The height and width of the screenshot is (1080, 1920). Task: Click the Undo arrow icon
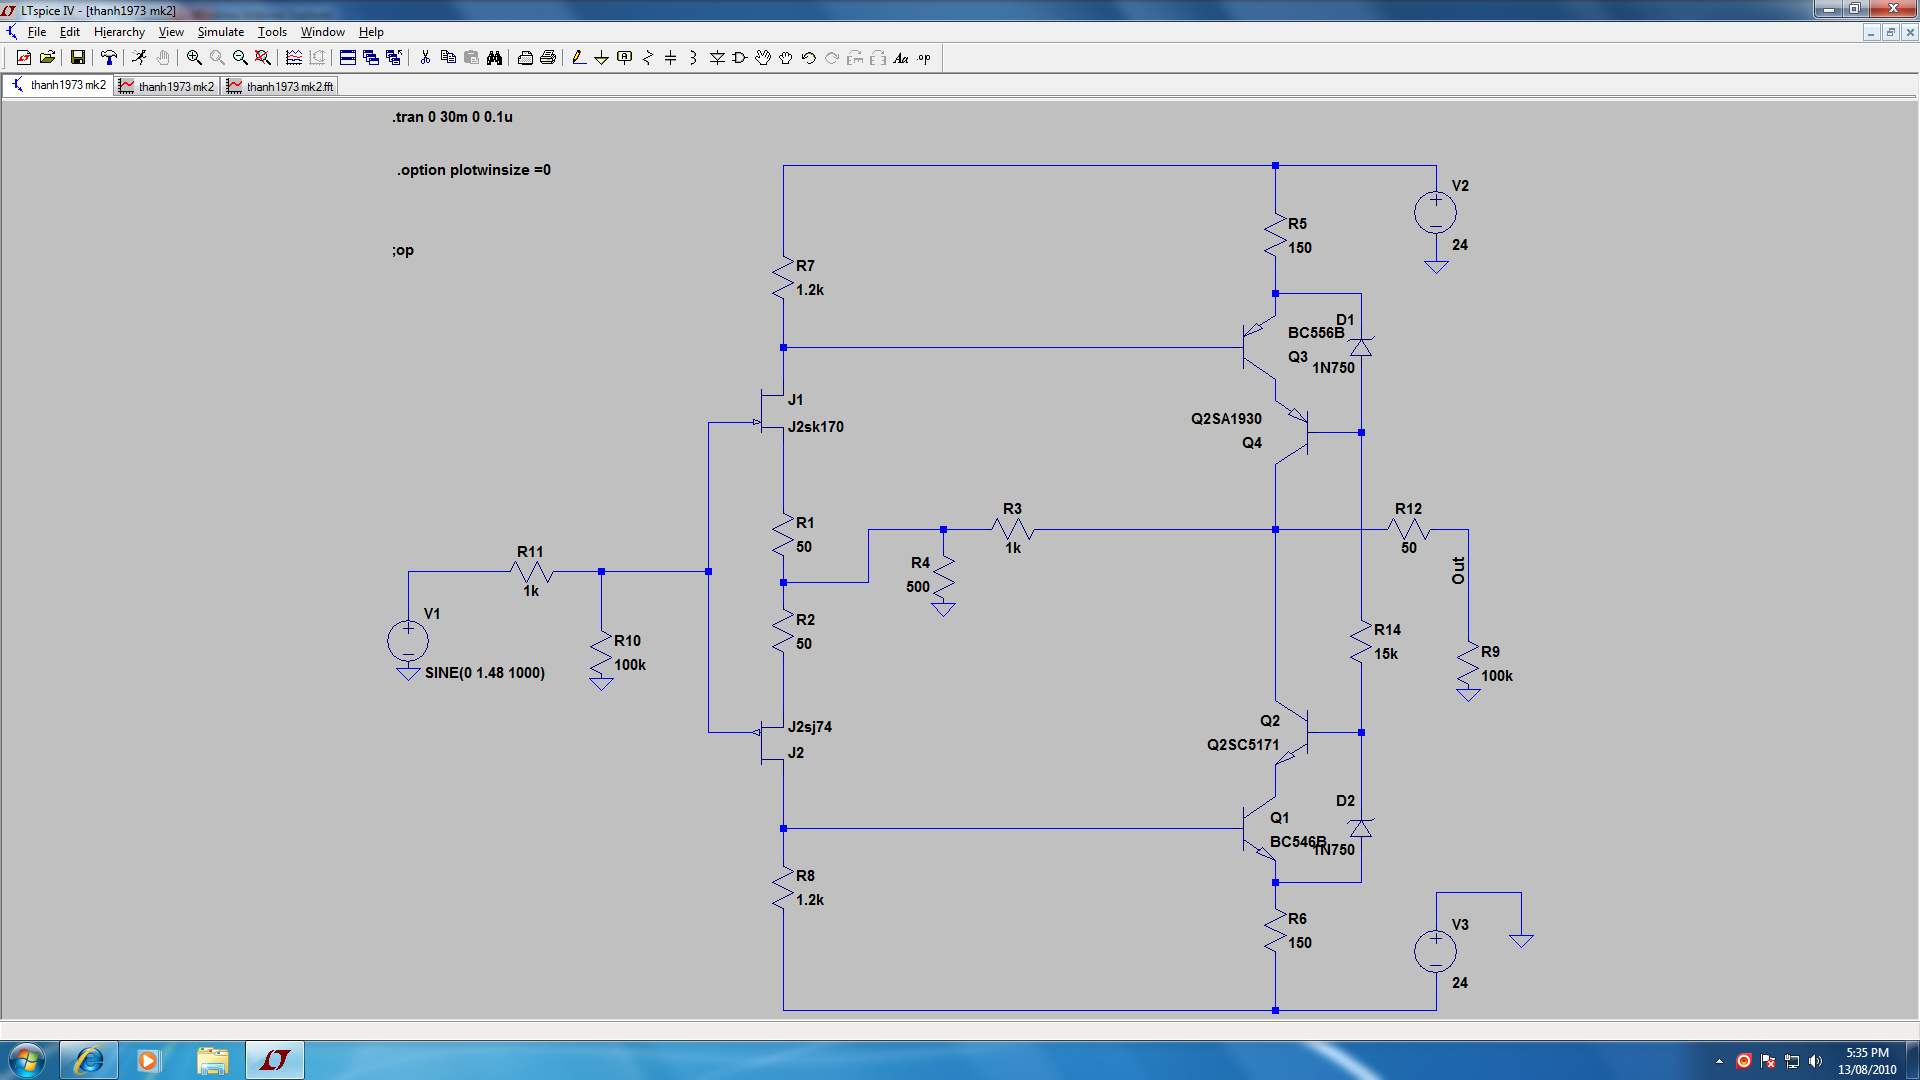[x=809, y=58]
